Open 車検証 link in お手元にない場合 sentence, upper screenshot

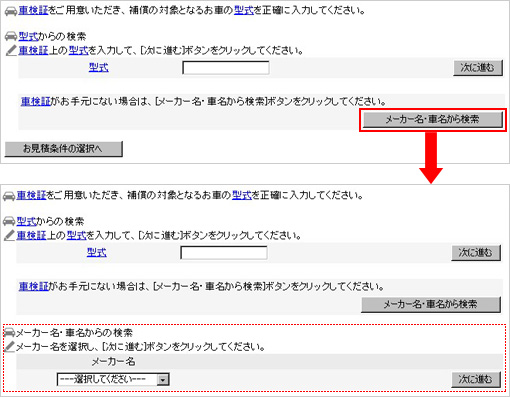click(x=36, y=101)
